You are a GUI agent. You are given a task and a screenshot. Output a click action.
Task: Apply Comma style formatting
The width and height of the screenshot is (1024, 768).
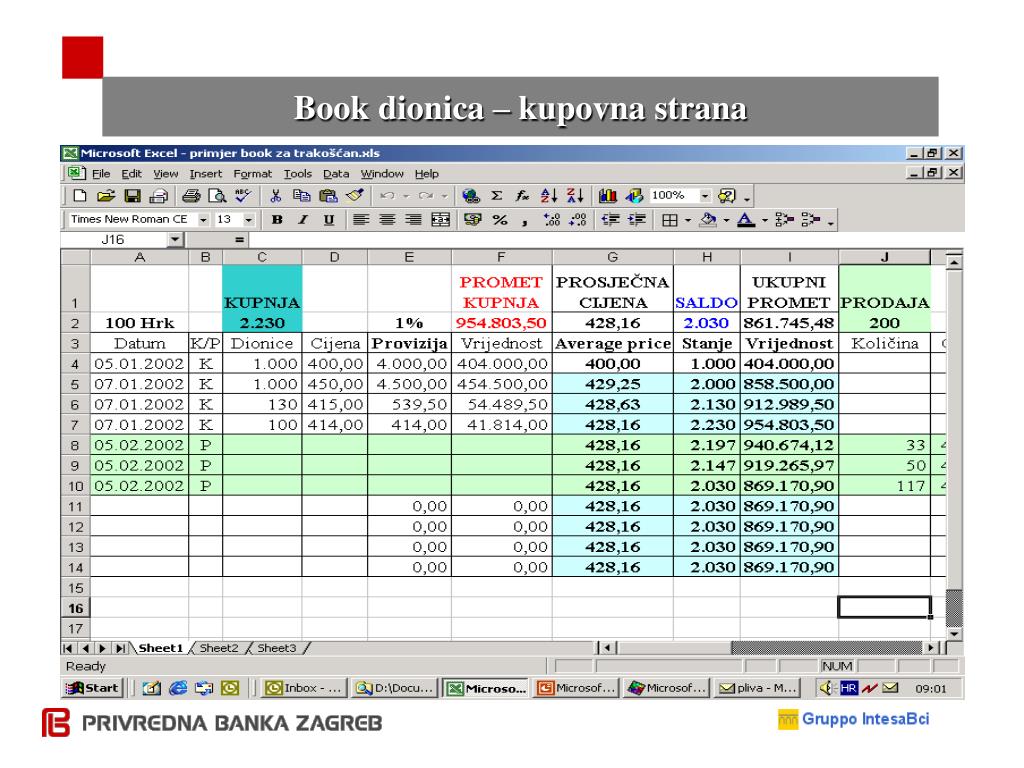[524, 221]
